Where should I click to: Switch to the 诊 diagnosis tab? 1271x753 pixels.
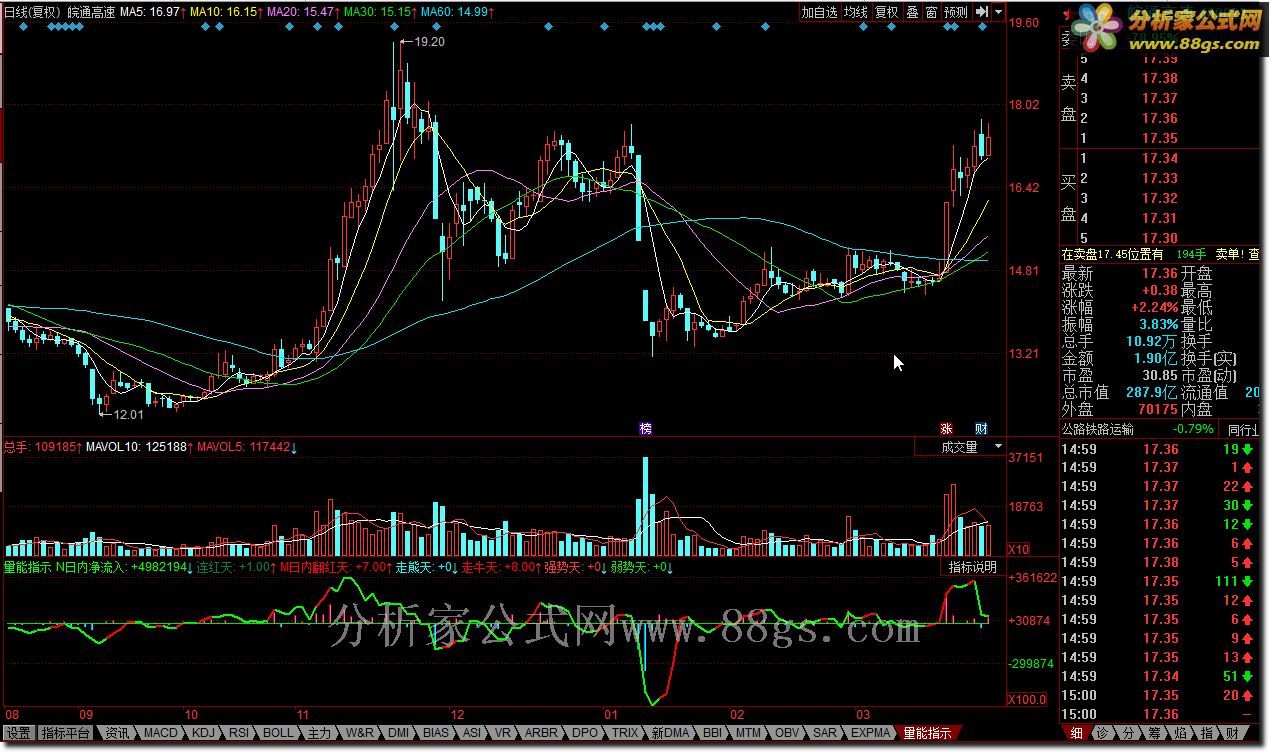click(1102, 733)
